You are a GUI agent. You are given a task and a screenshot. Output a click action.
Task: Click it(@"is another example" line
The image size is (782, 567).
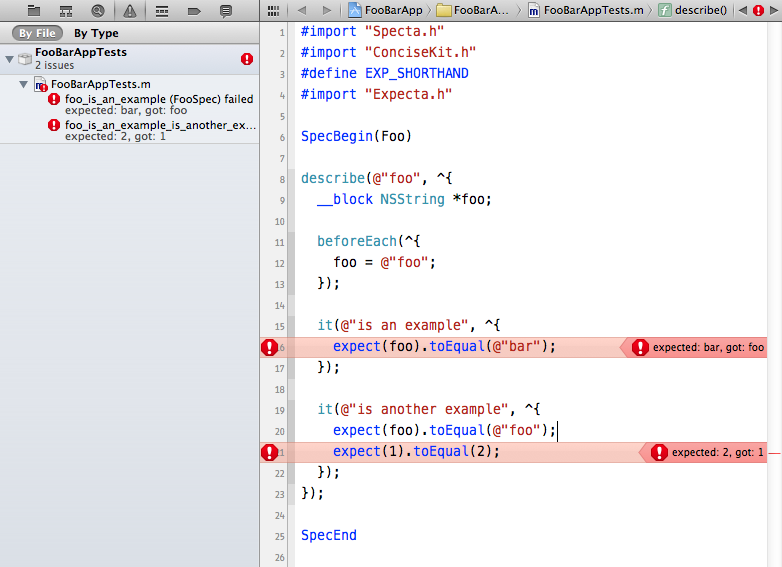[429, 409]
